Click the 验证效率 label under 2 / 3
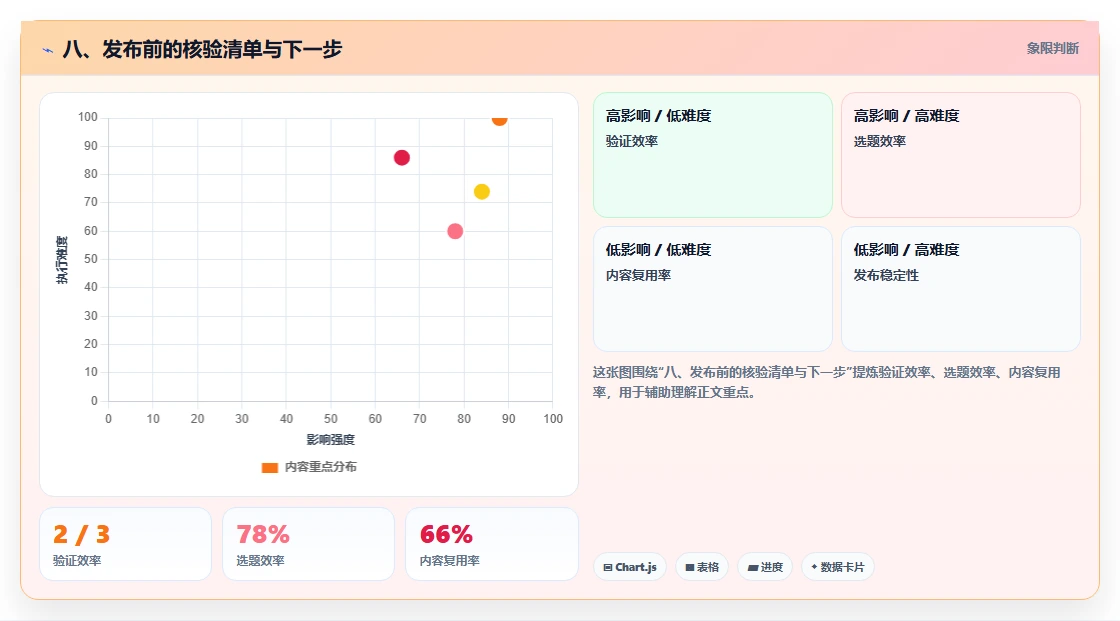The image size is (1120, 621). click(77, 560)
